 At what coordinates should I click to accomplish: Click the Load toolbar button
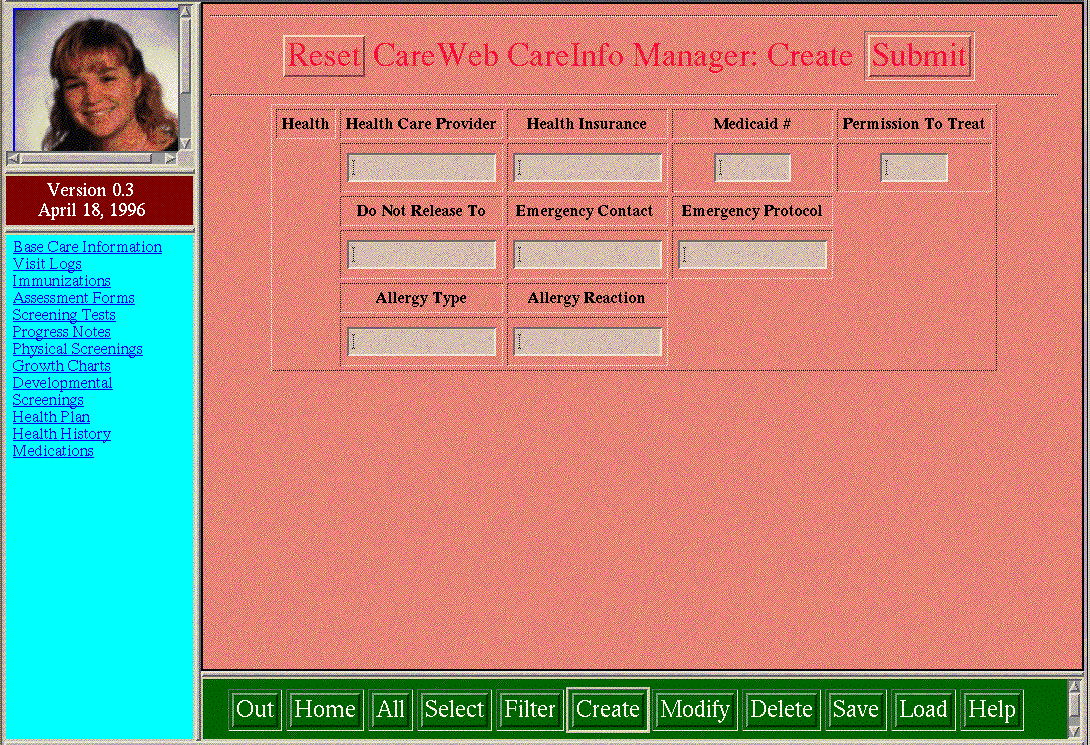click(923, 710)
